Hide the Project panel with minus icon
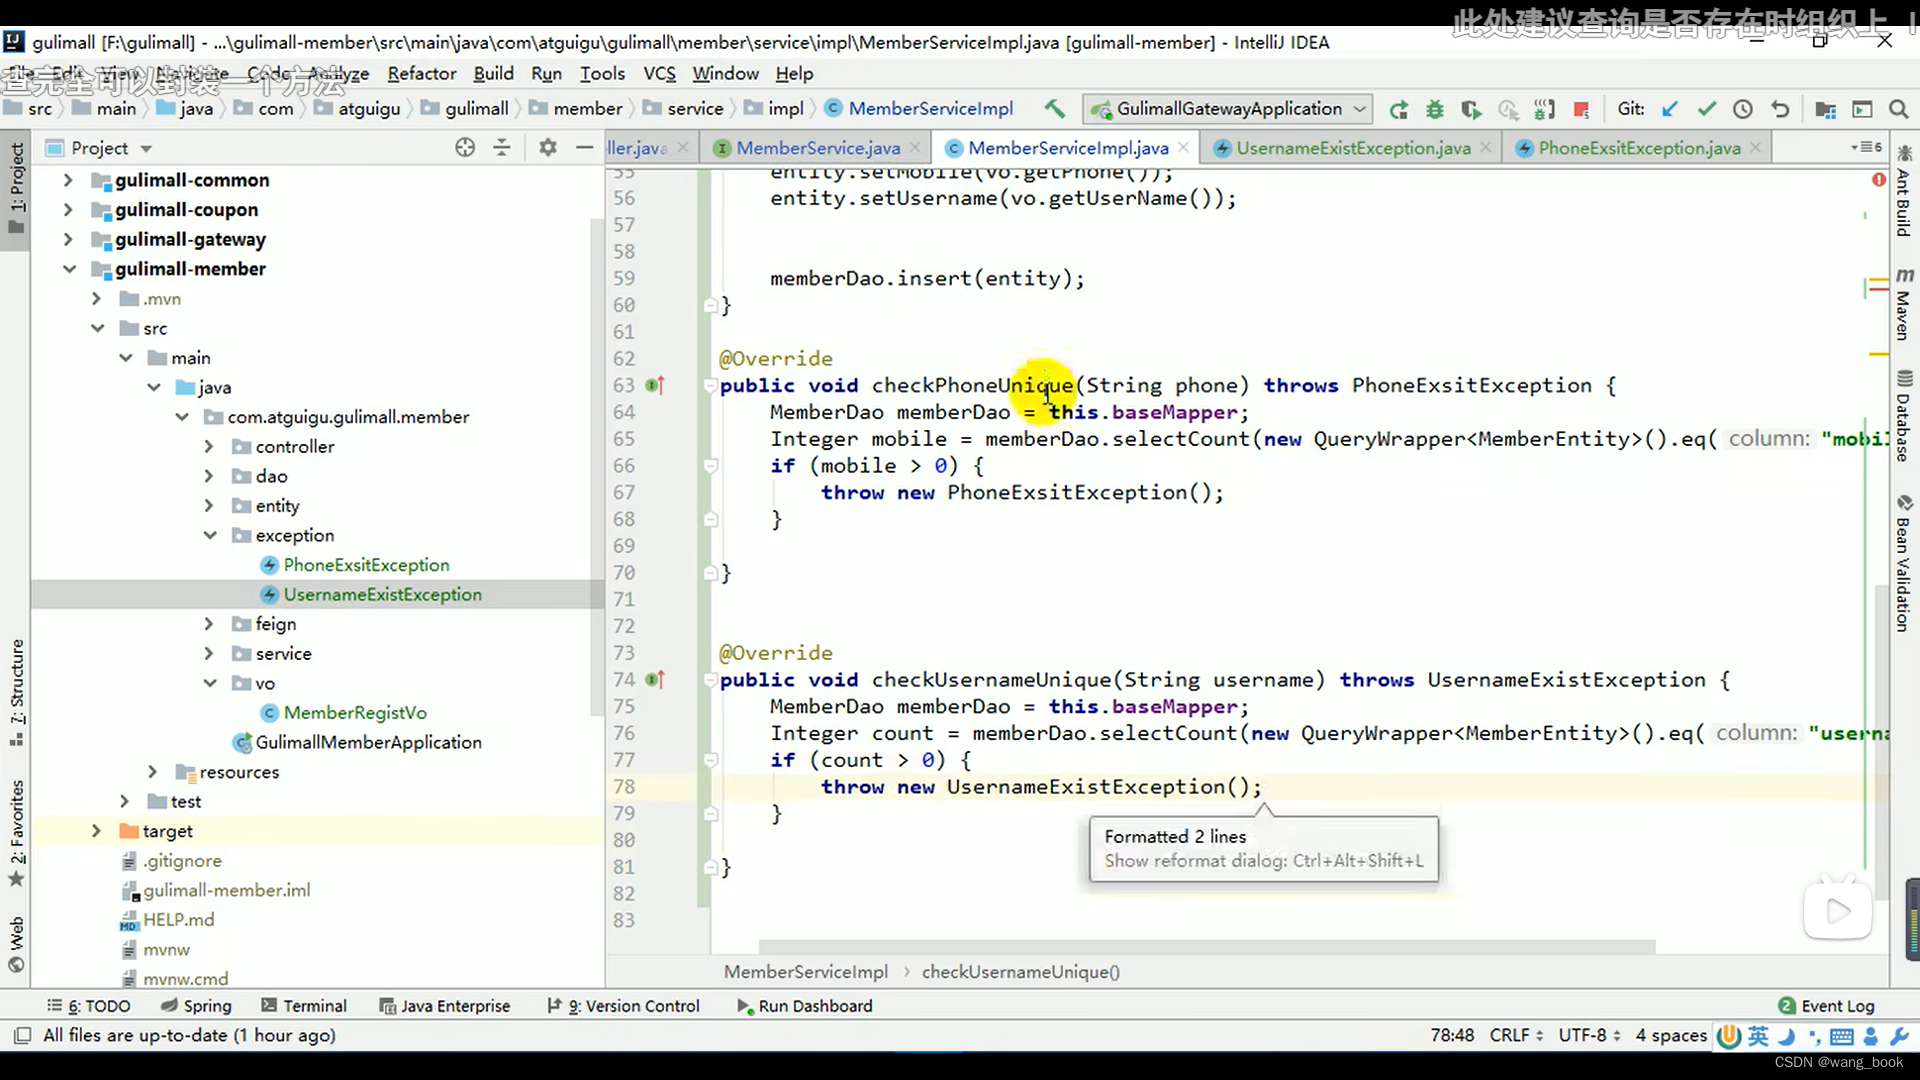The width and height of the screenshot is (1920, 1080). coord(584,148)
